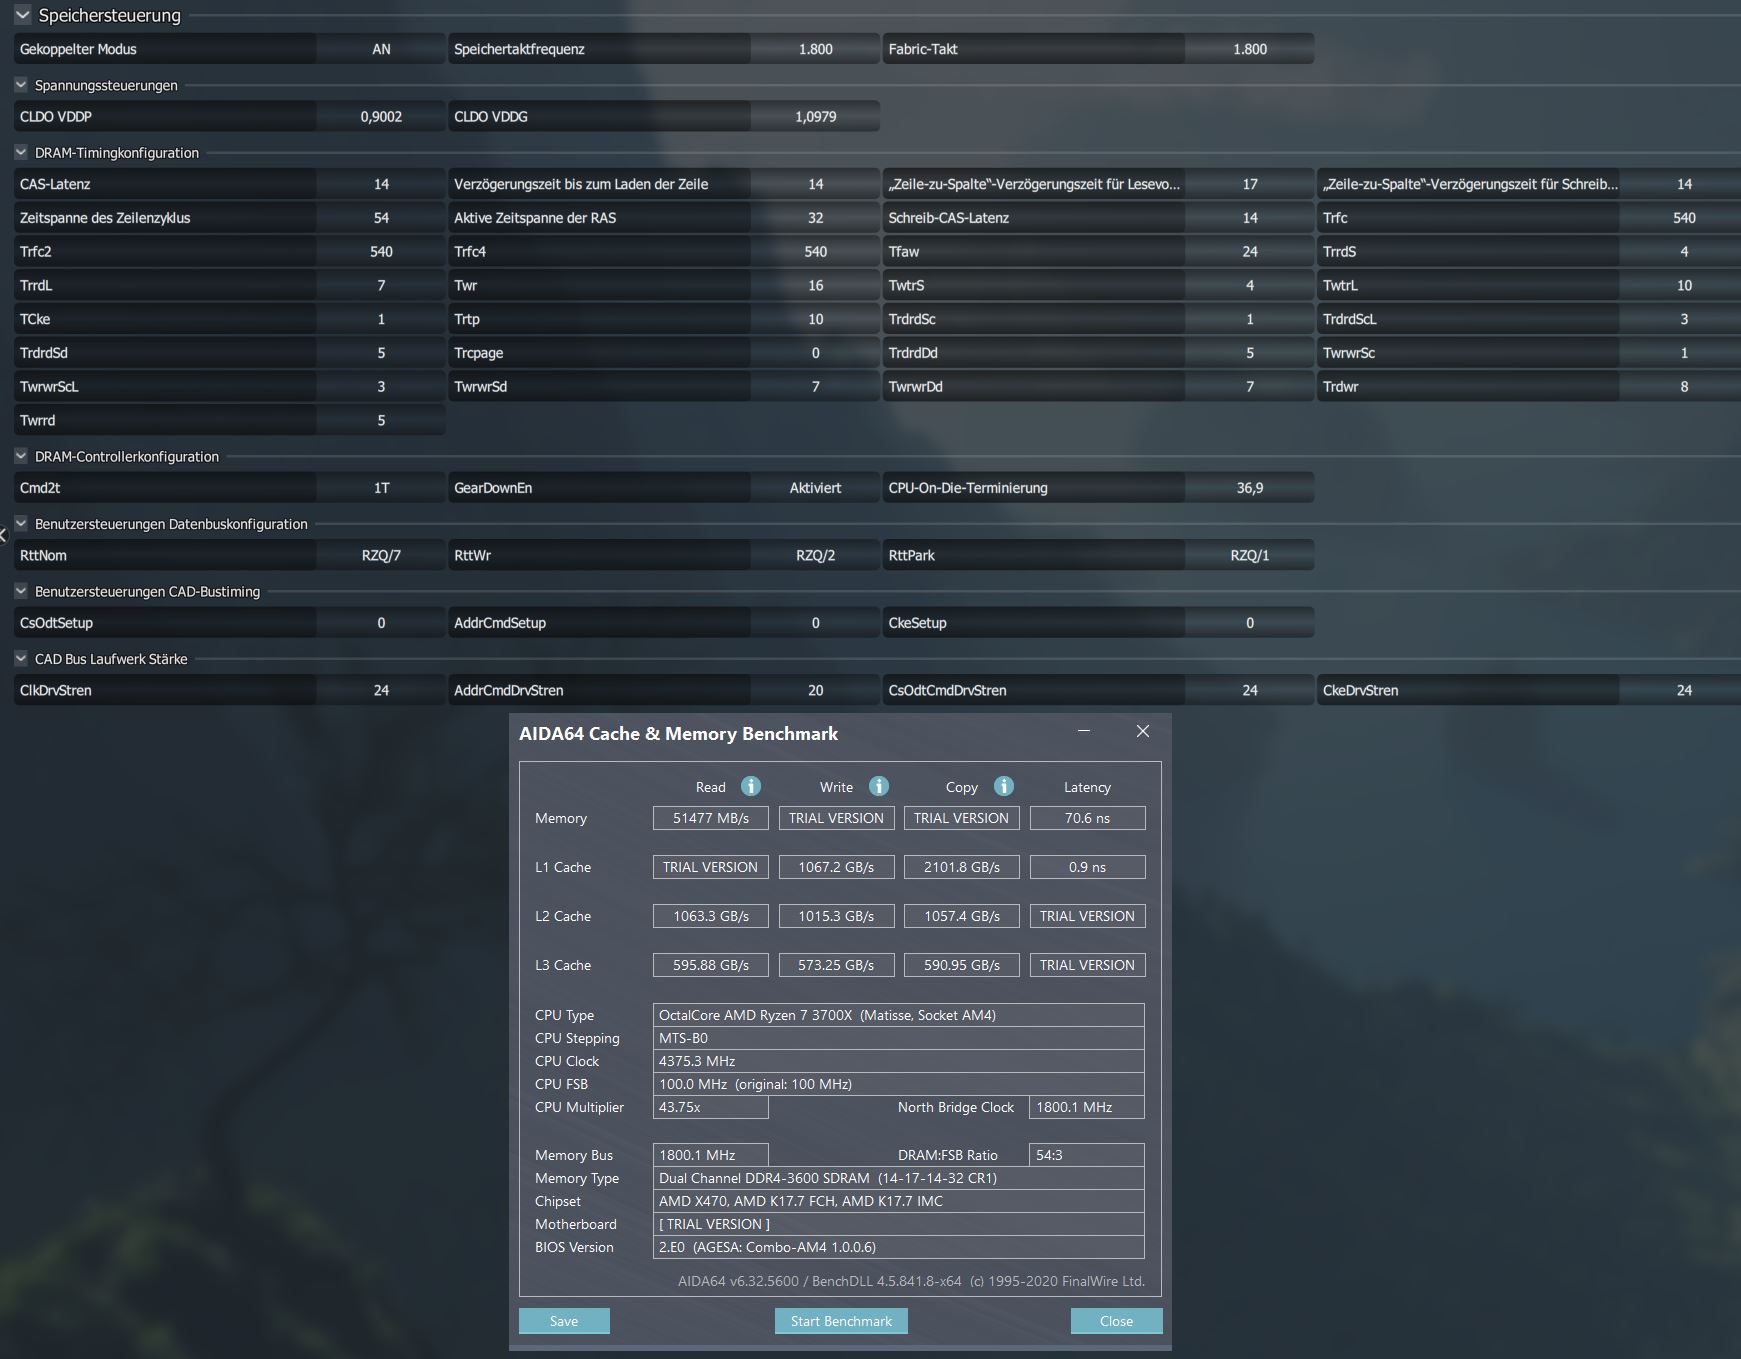
Task: Click the Tfaw value 24
Action: (1250, 252)
